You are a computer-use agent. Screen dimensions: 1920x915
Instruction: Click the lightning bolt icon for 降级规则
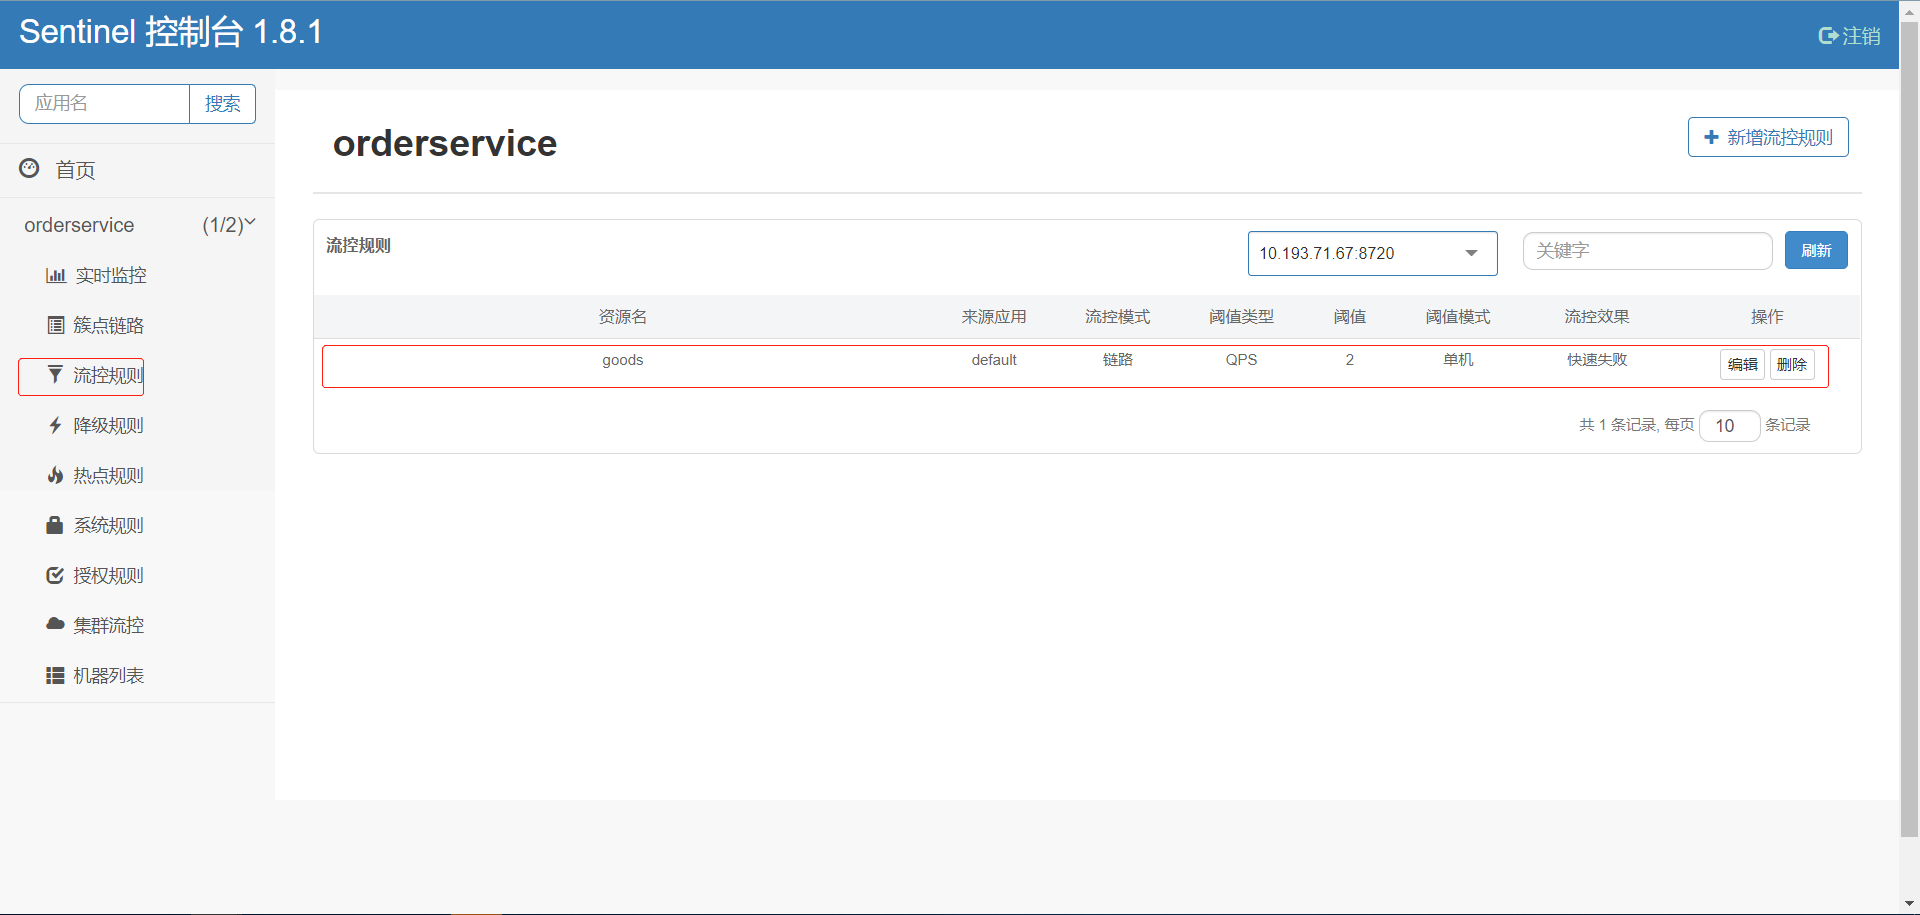tap(56, 425)
